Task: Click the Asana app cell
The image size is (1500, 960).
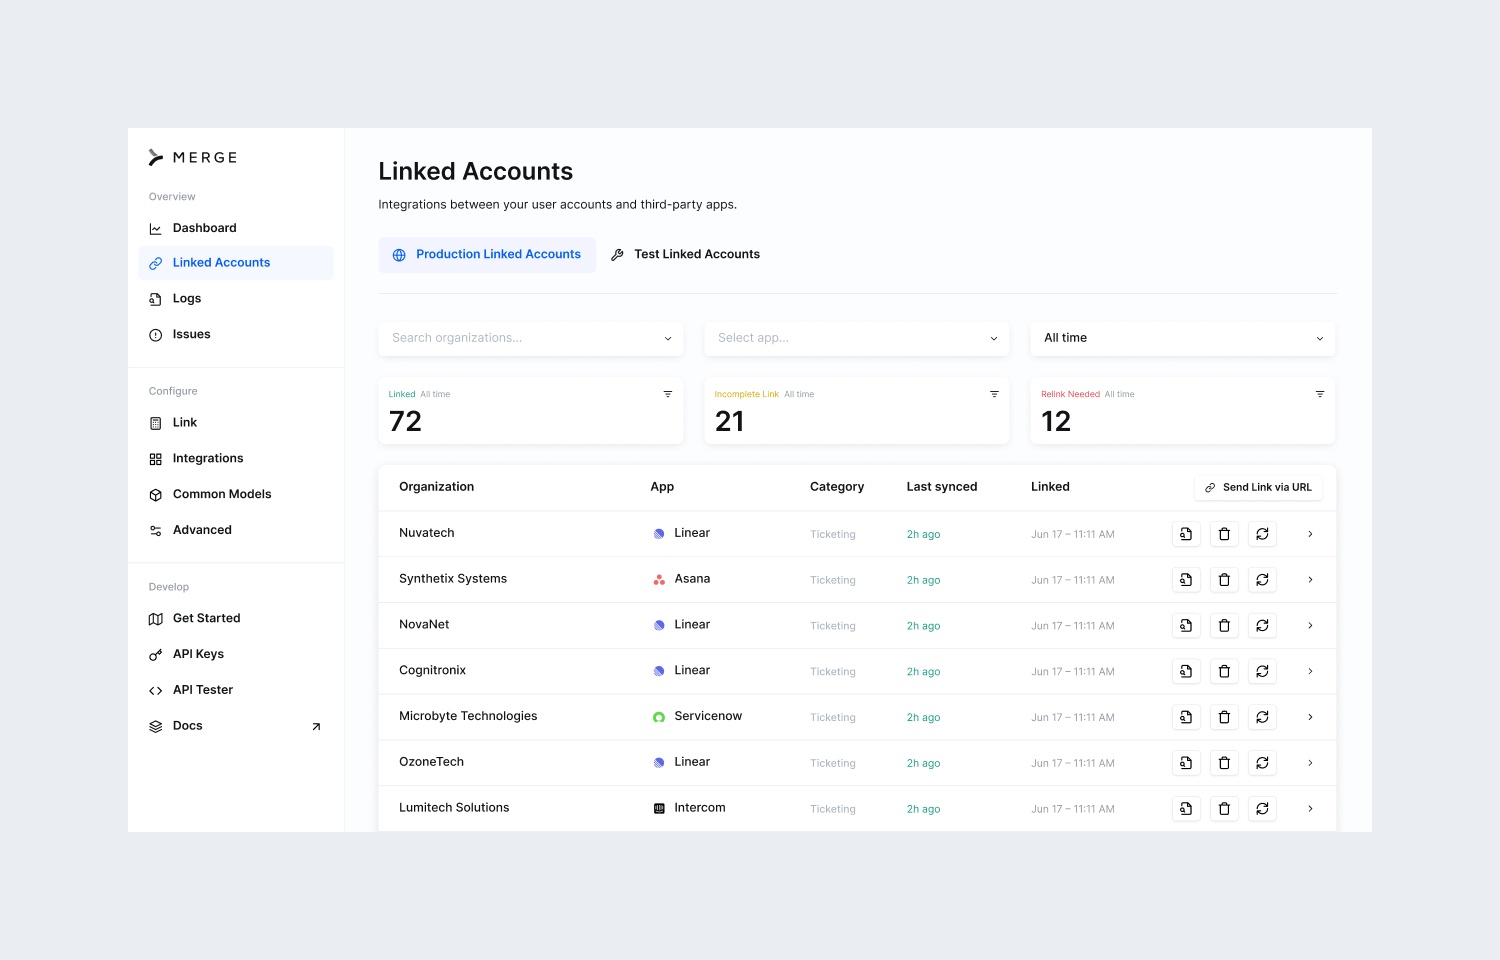Action: pos(682,579)
